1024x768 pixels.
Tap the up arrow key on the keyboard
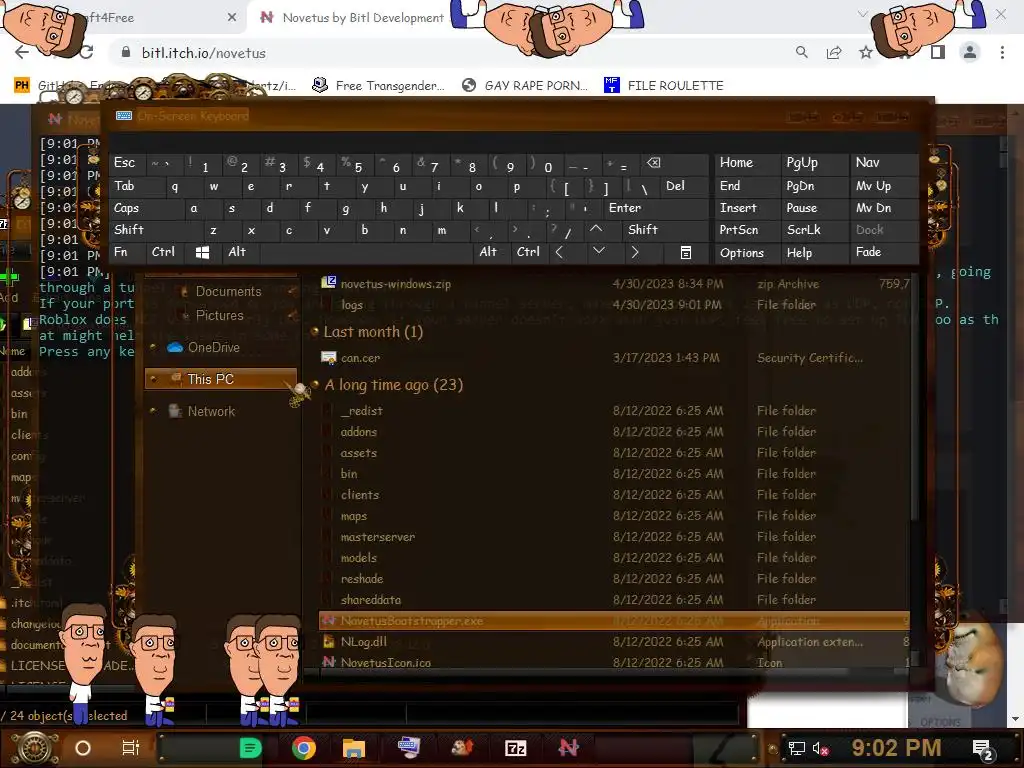(596, 229)
